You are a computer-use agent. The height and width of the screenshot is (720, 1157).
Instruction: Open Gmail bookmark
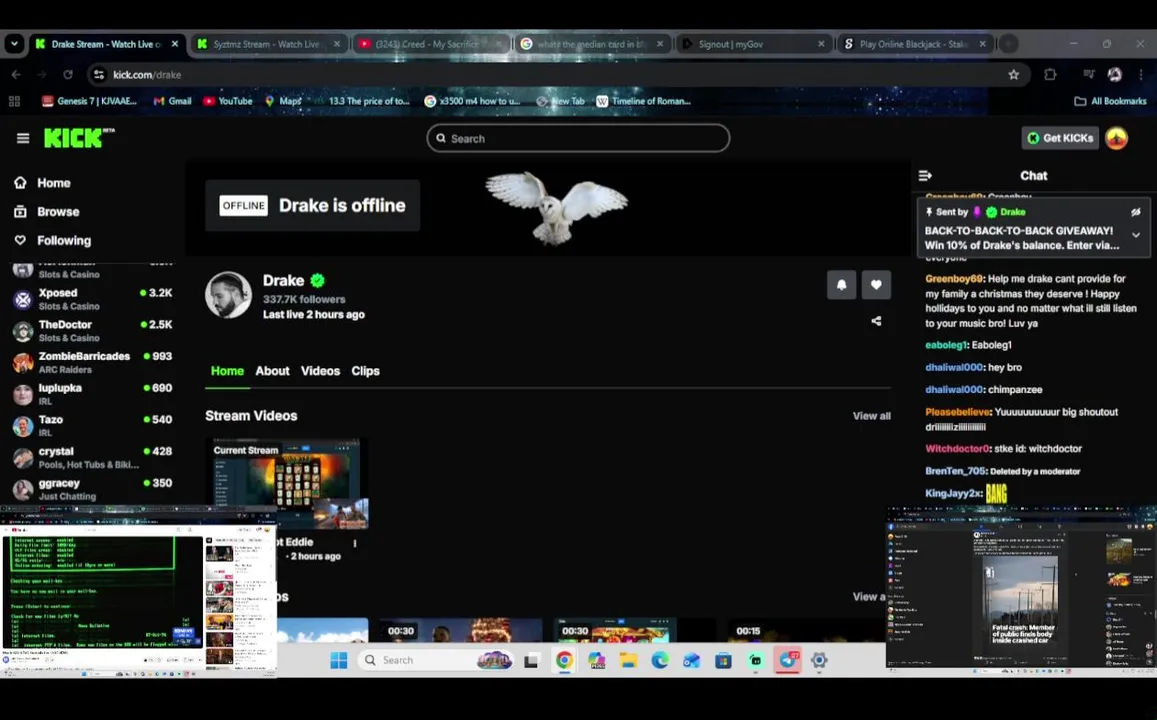point(173,101)
